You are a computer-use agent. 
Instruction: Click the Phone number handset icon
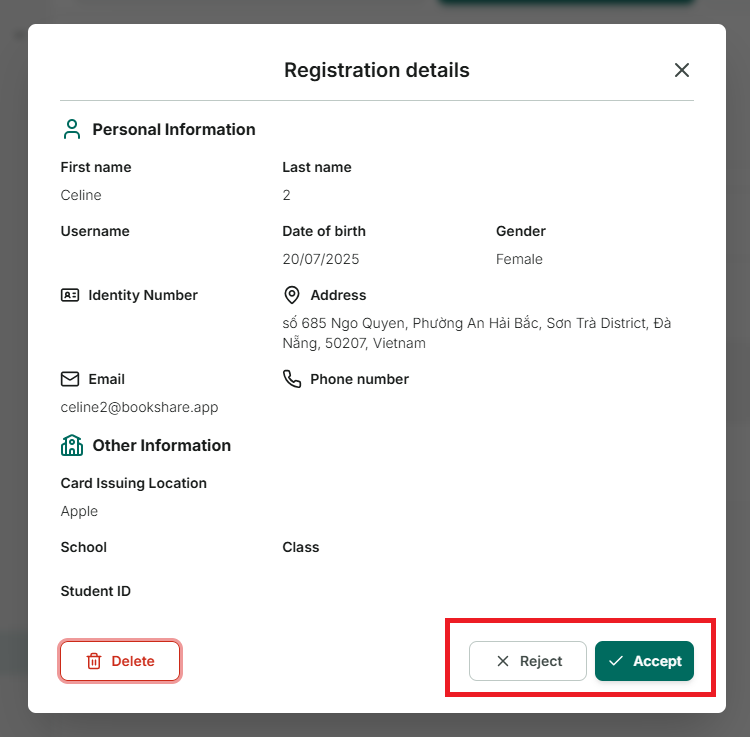coord(292,379)
